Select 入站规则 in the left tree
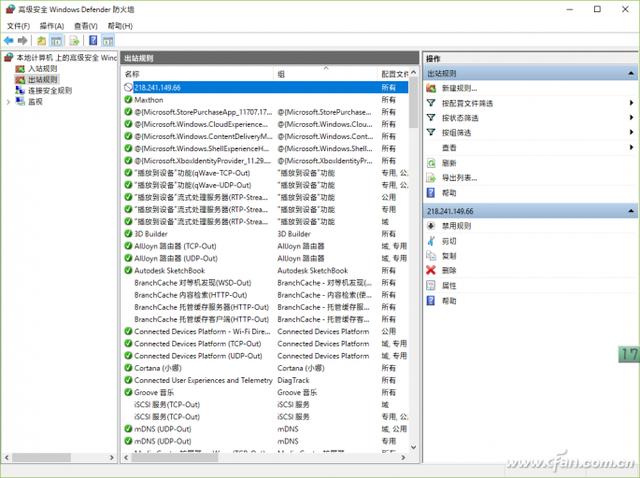640x478 pixels. point(42,68)
